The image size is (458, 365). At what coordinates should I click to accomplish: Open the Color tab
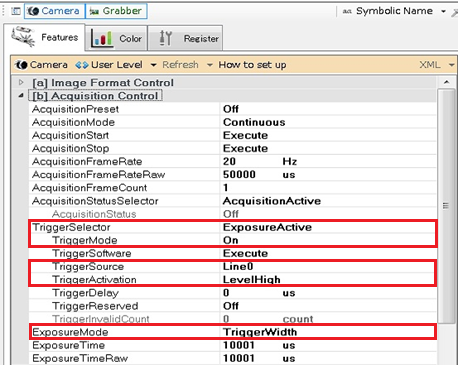[116, 38]
